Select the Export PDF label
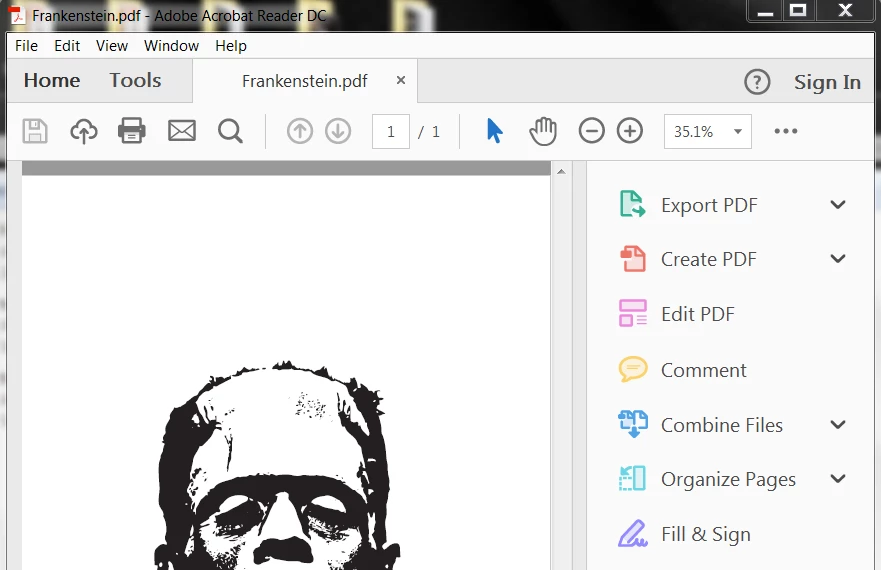This screenshot has height=570, width=881. pyautogui.click(x=709, y=205)
